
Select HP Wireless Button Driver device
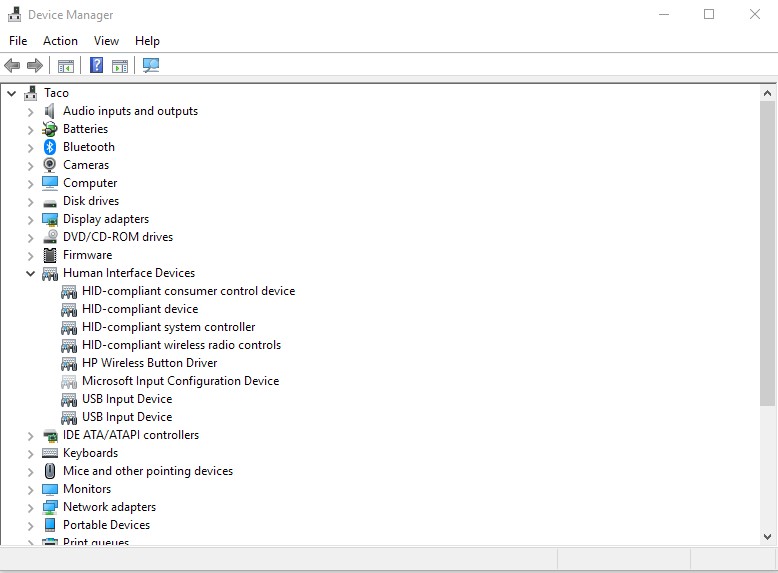[149, 363]
